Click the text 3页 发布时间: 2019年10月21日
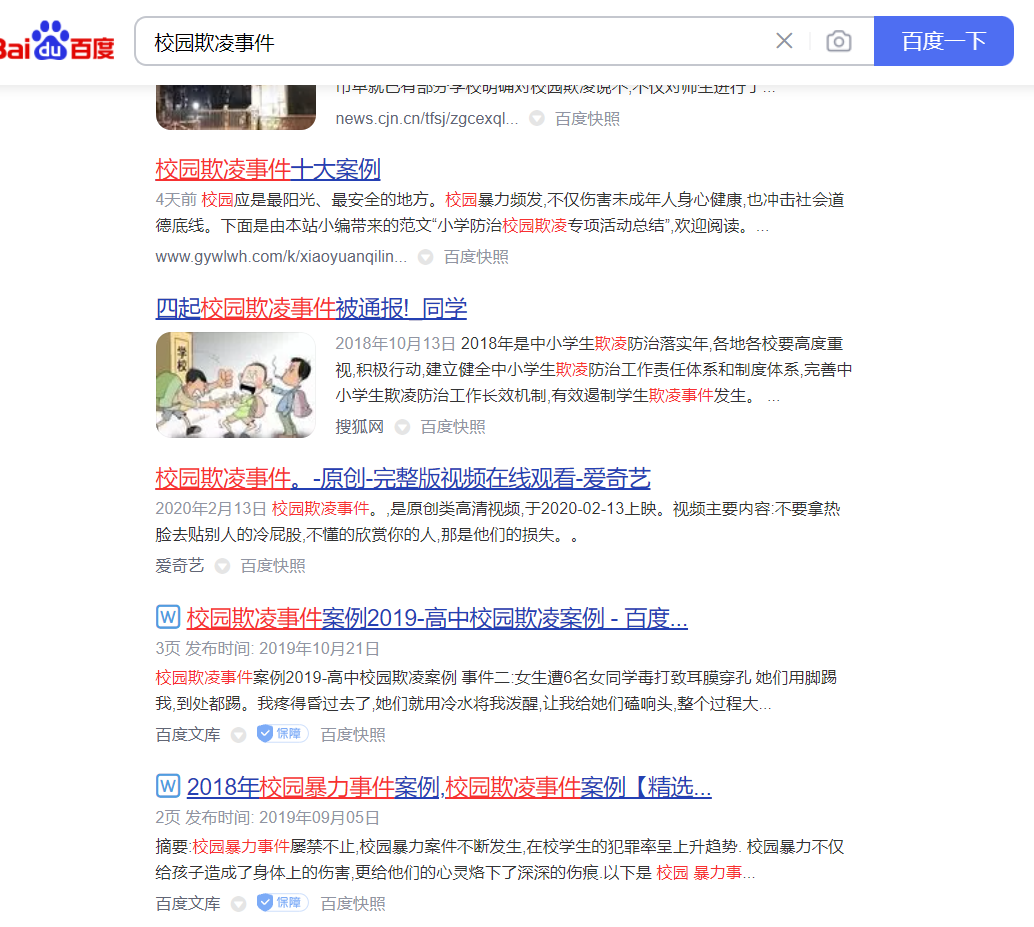The height and width of the screenshot is (927, 1034). point(268,649)
